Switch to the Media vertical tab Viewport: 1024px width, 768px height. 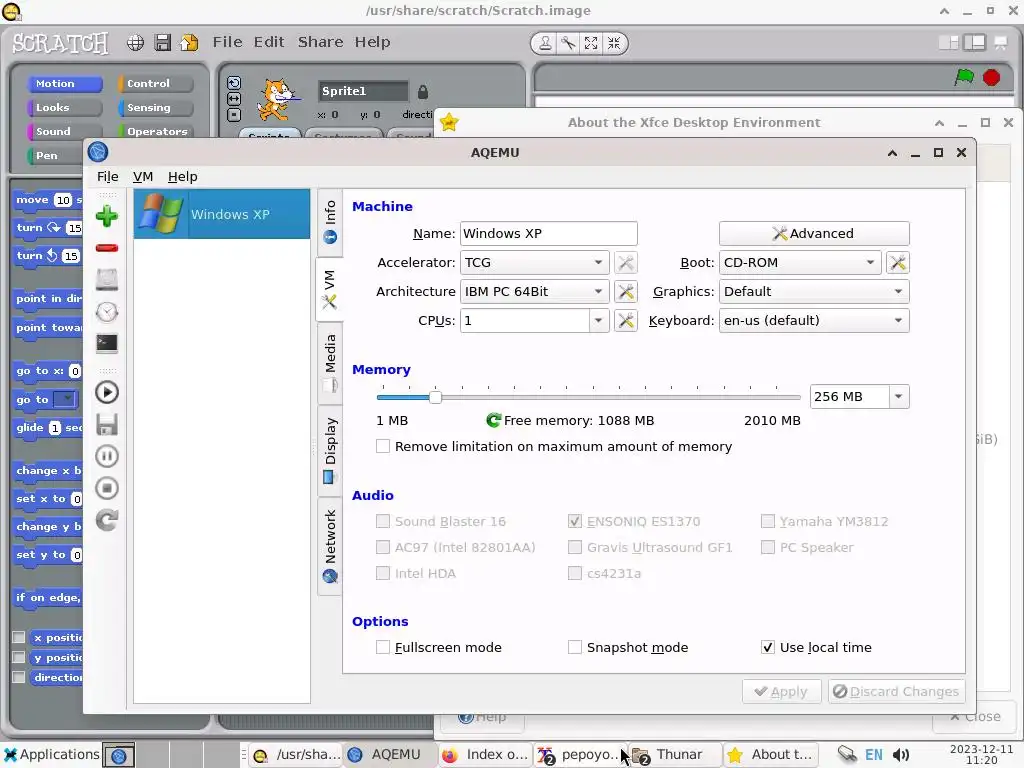click(330, 363)
